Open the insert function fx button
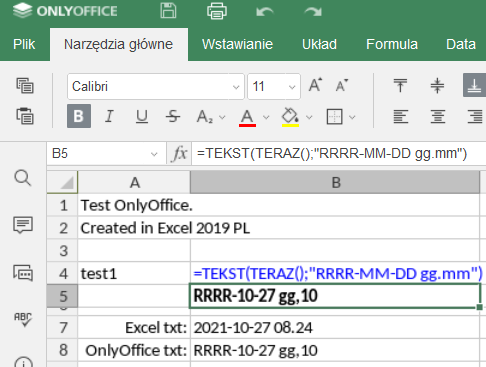Image resolution: width=486 pixels, height=367 pixels. click(x=179, y=154)
